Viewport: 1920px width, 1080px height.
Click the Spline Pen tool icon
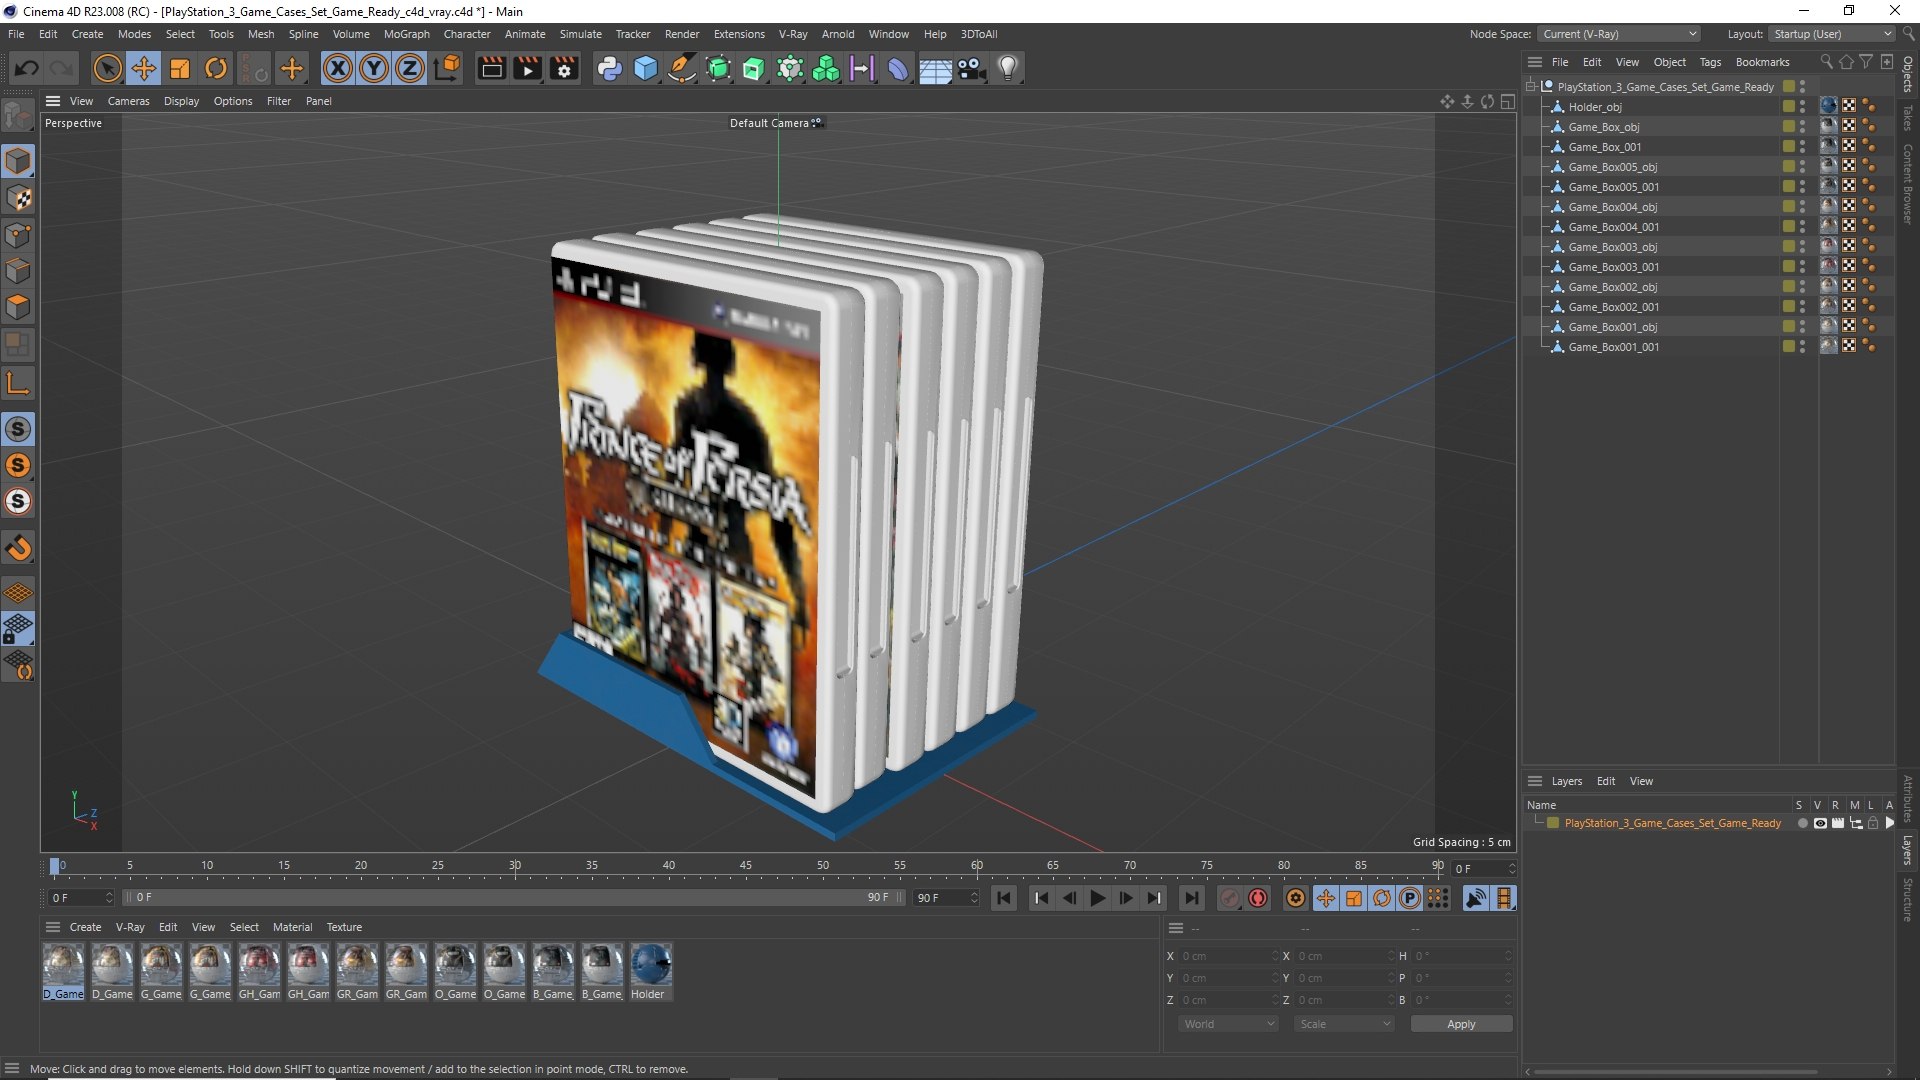[x=682, y=68]
